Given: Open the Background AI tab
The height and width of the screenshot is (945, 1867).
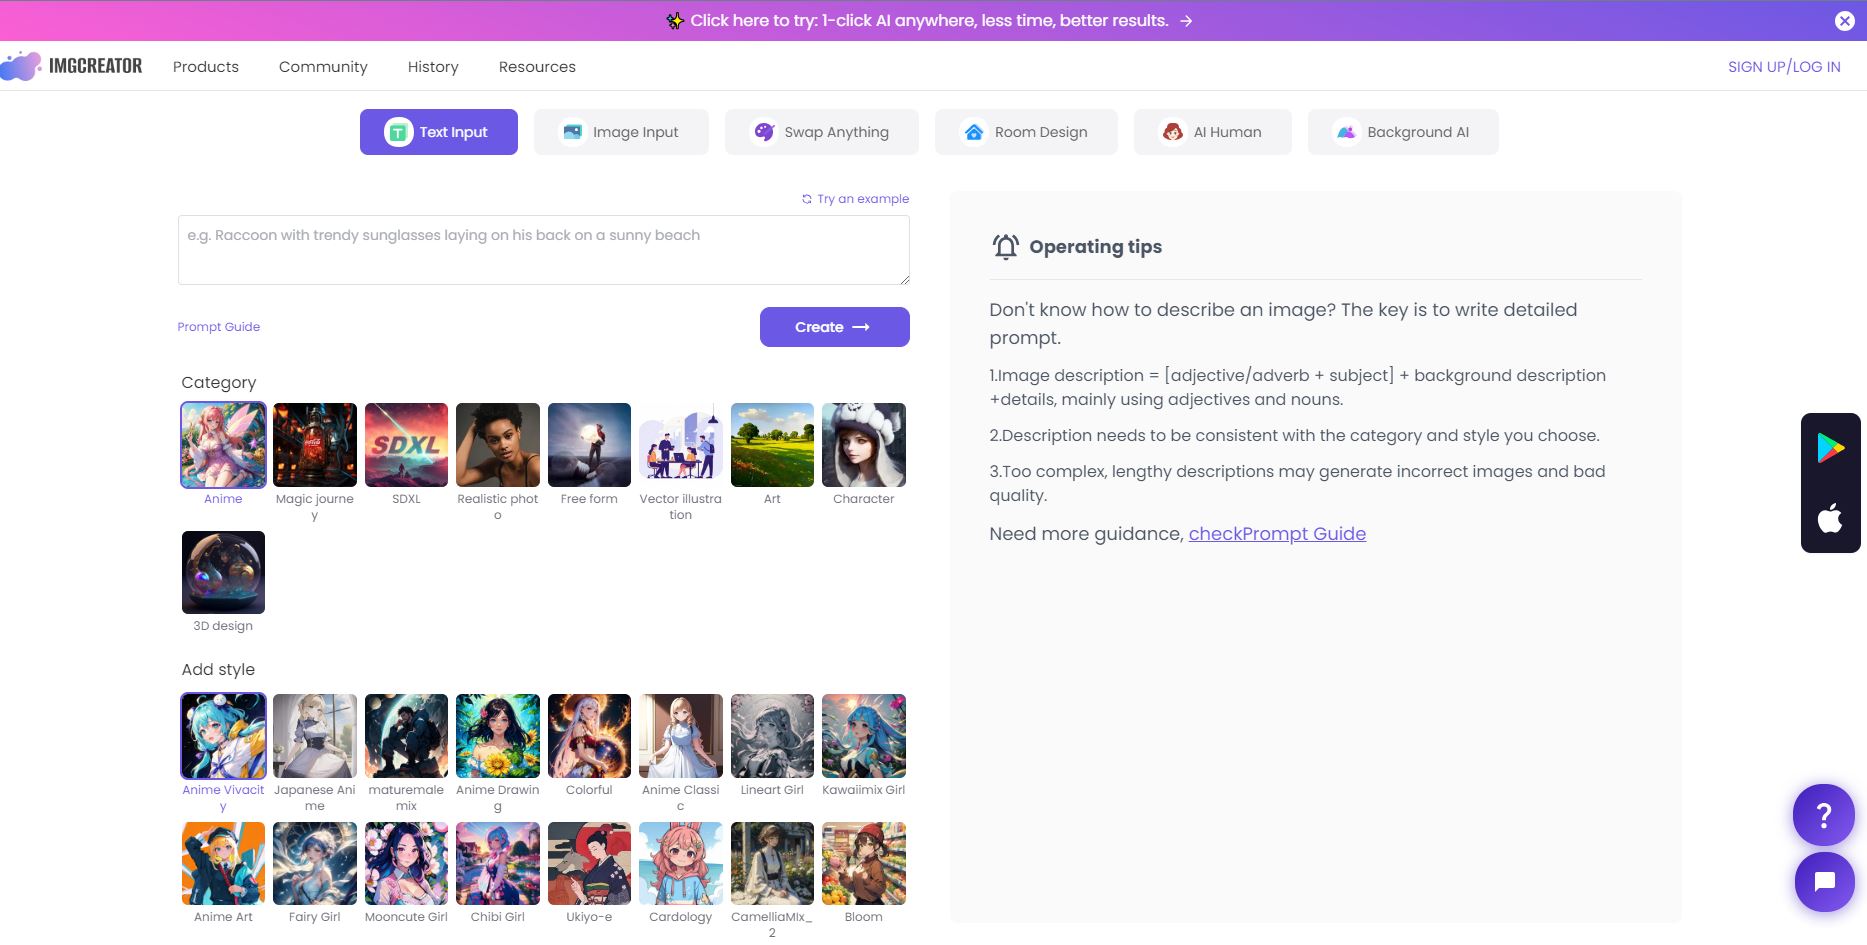Looking at the screenshot, I should click(x=1402, y=132).
